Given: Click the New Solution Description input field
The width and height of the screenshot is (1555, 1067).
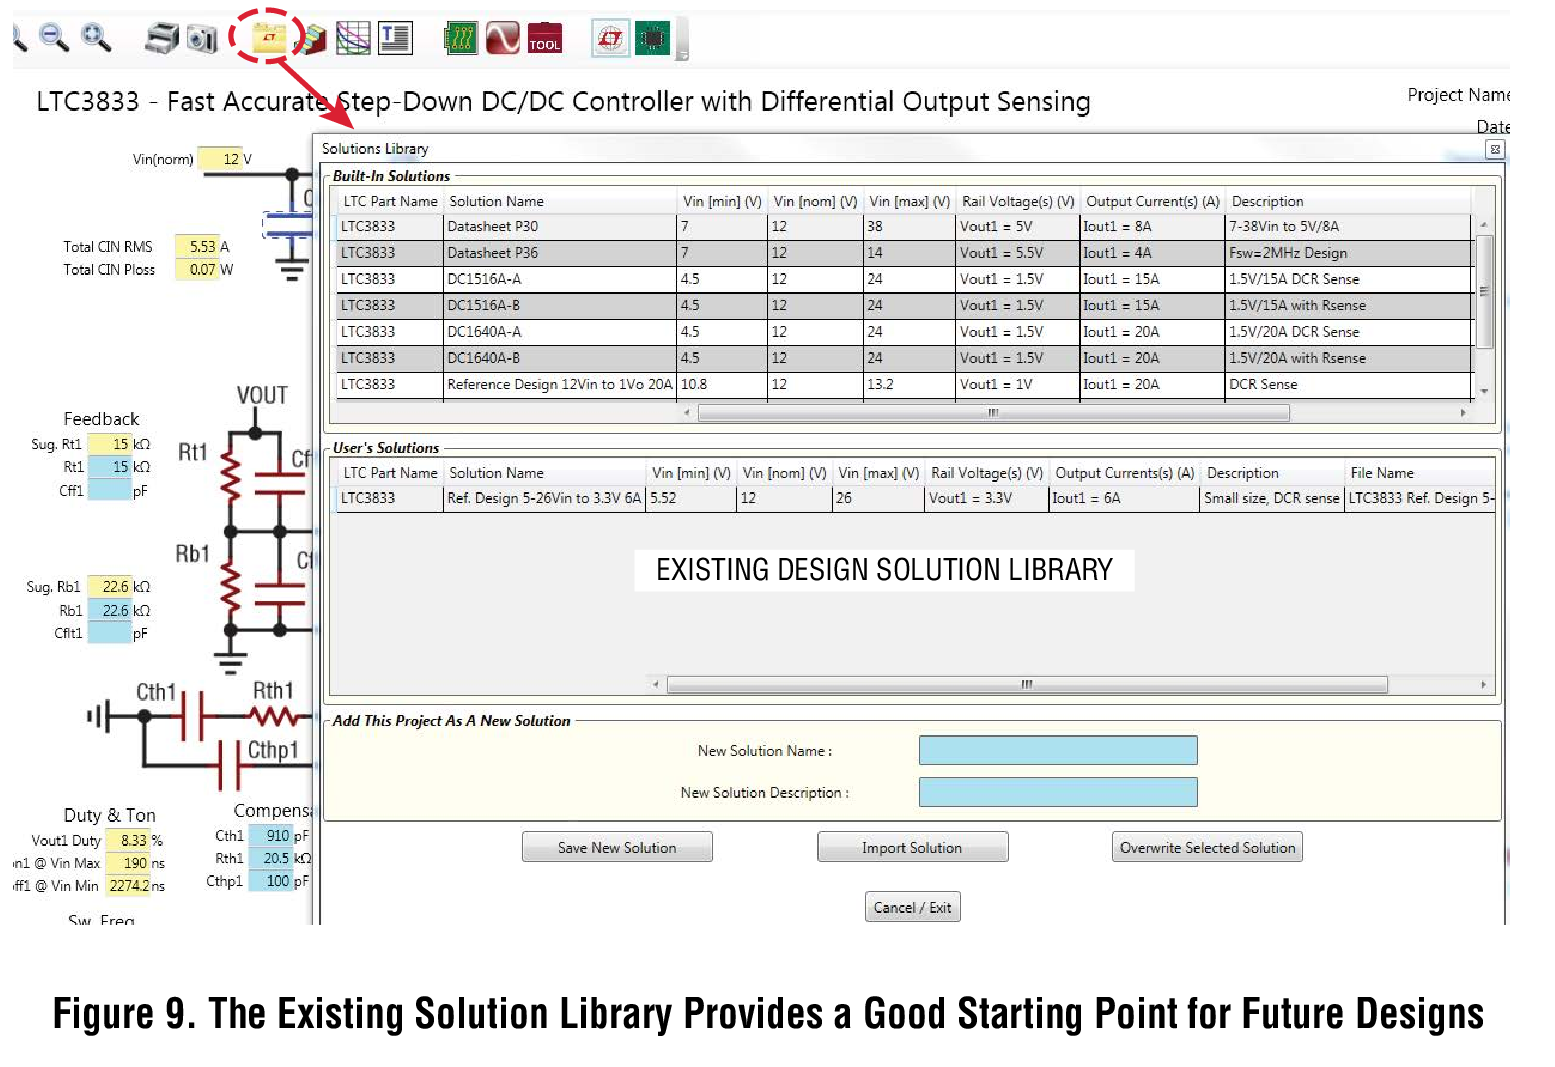Looking at the screenshot, I should point(1058,792).
